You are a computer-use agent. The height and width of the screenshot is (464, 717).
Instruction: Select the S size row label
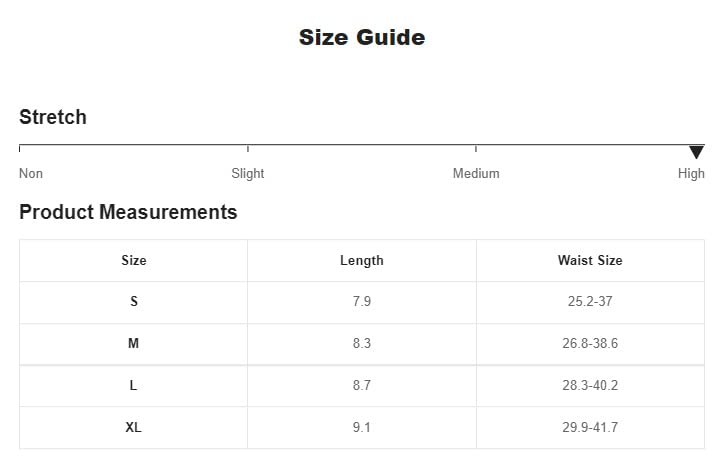click(134, 302)
